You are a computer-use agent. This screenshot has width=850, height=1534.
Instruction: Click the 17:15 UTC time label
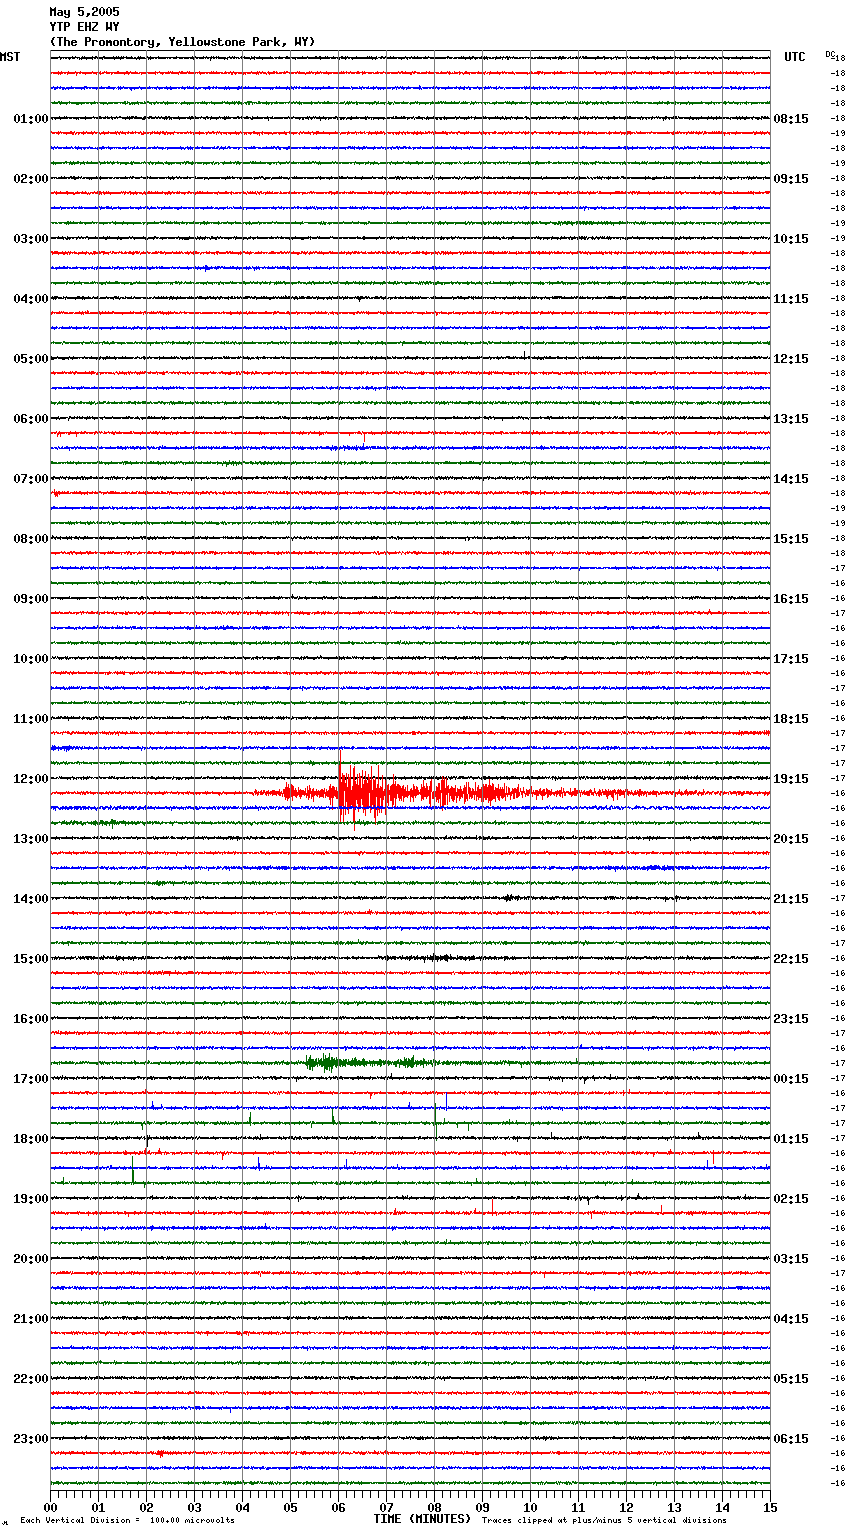(791, 659)
